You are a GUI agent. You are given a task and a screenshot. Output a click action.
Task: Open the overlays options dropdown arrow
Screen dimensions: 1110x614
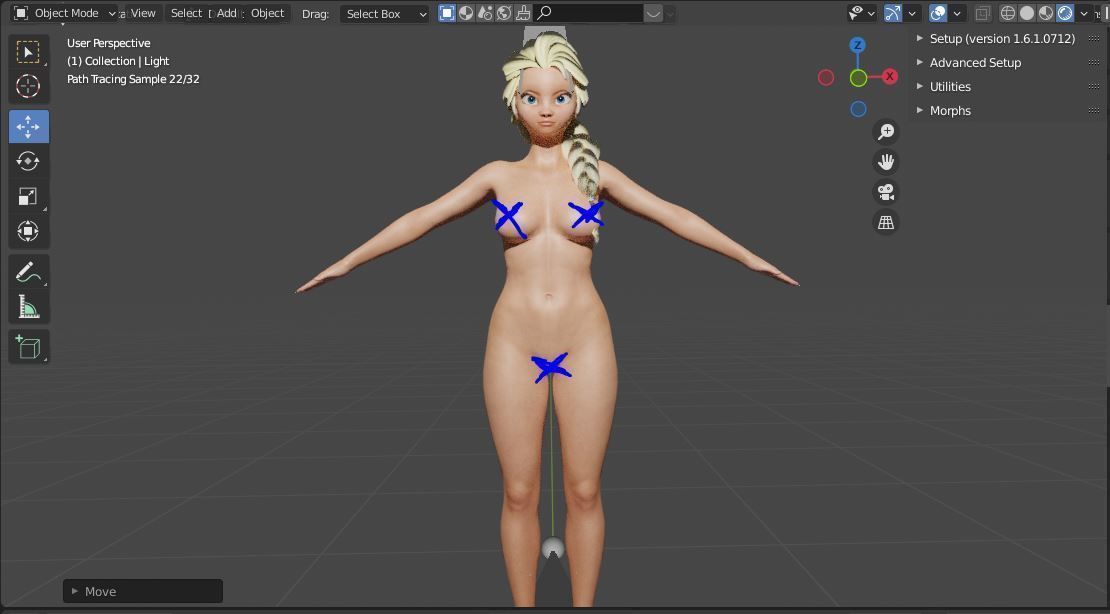(x=957, y=13)
